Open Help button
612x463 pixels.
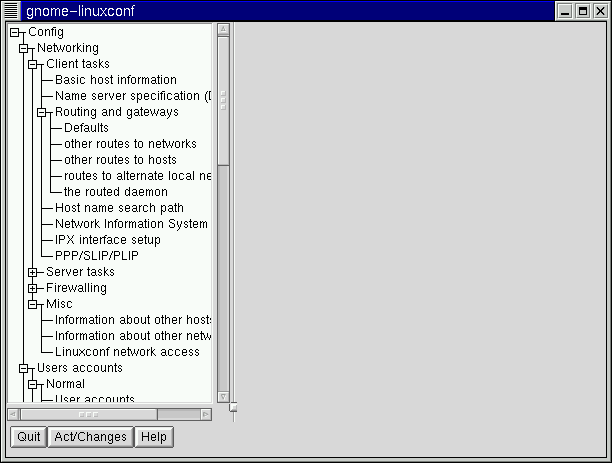(153, 437)
